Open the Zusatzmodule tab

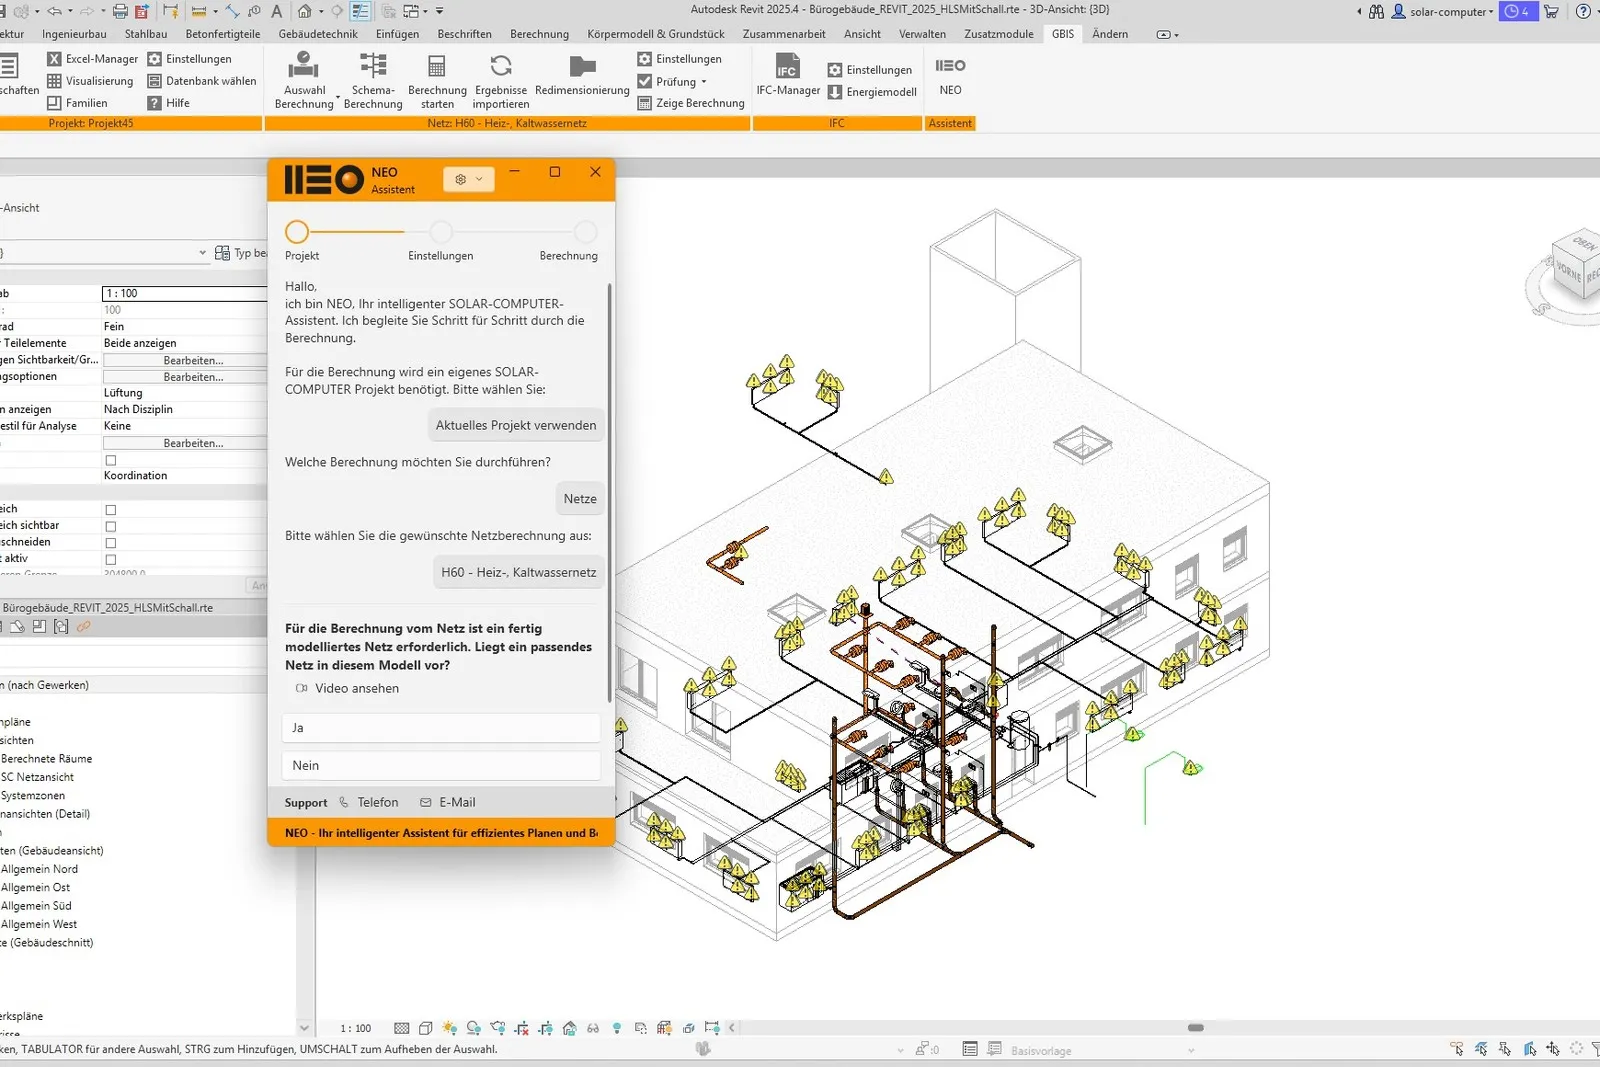coord(998,34)
